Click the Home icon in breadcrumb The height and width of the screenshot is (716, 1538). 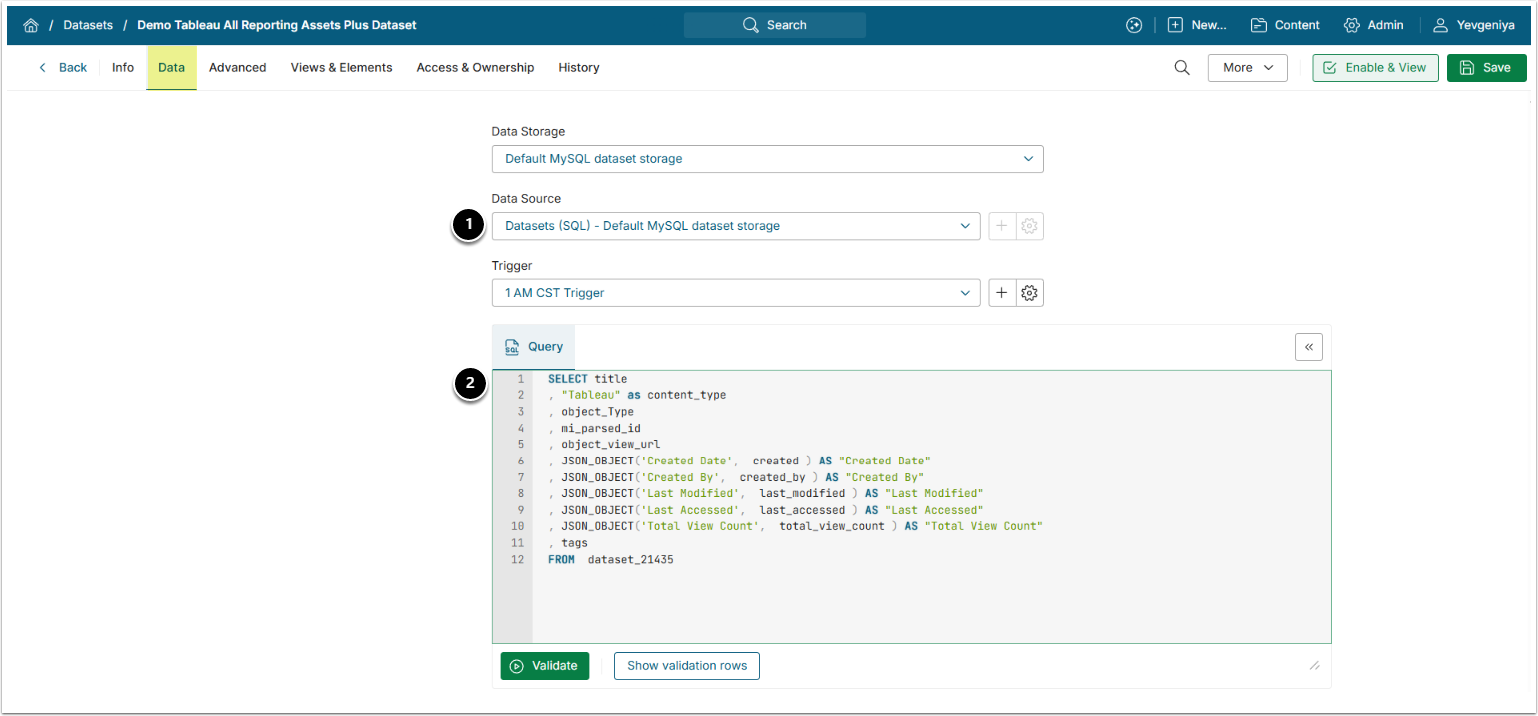pyautogui.click(x=31, y=25)
